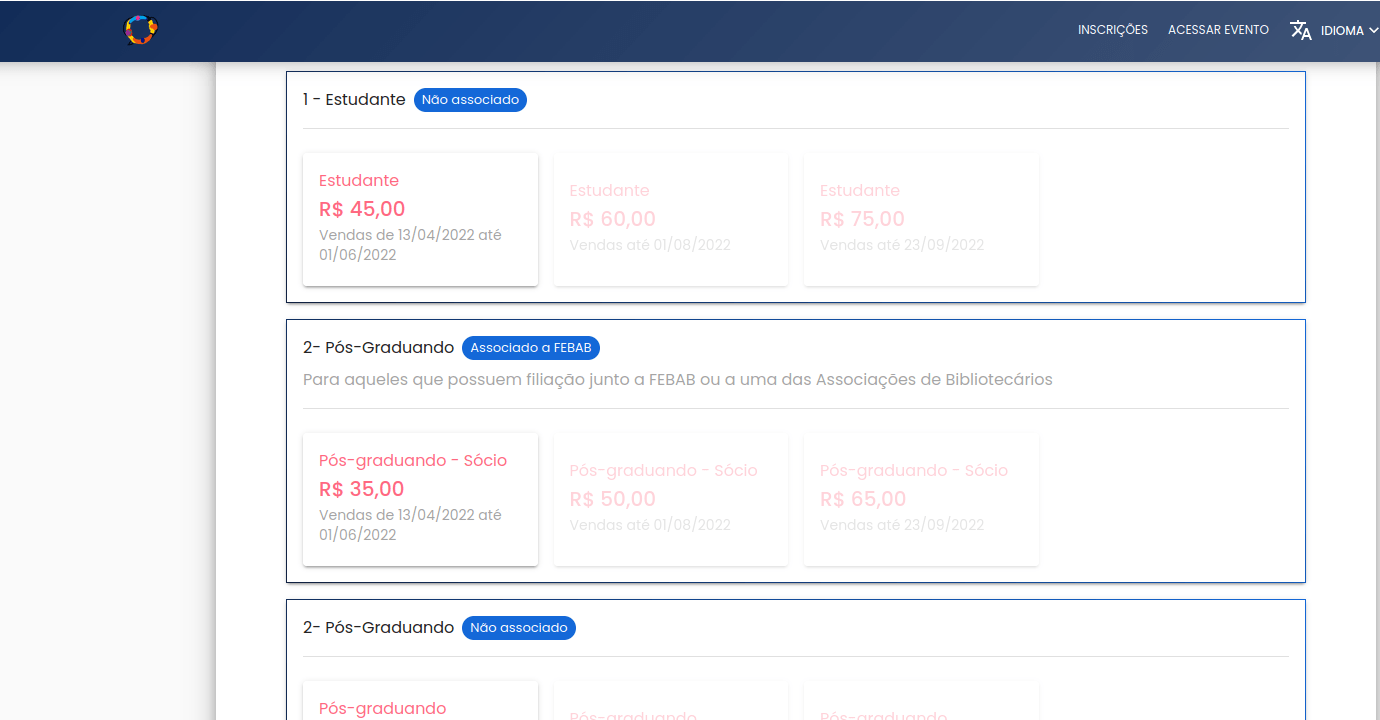The width and height of the screenshot is (1380, 720).
Task: Click the circular event logo in header
Action: point(141,30)
